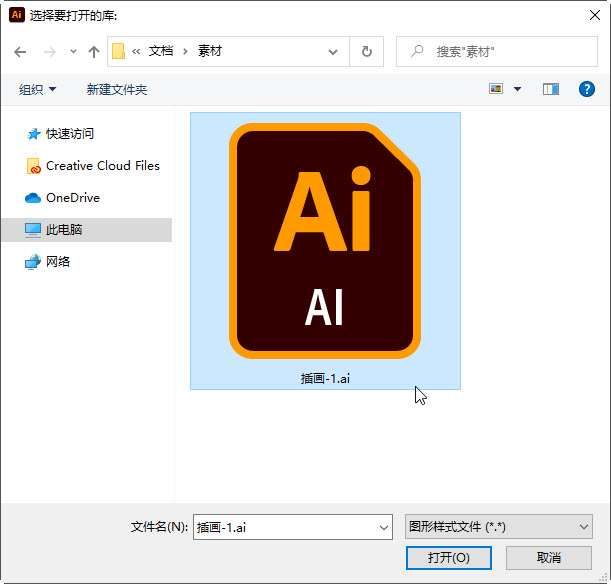Toggle the preview pane
The height and width of the screenshot is (584, 611).
(551, 89)
